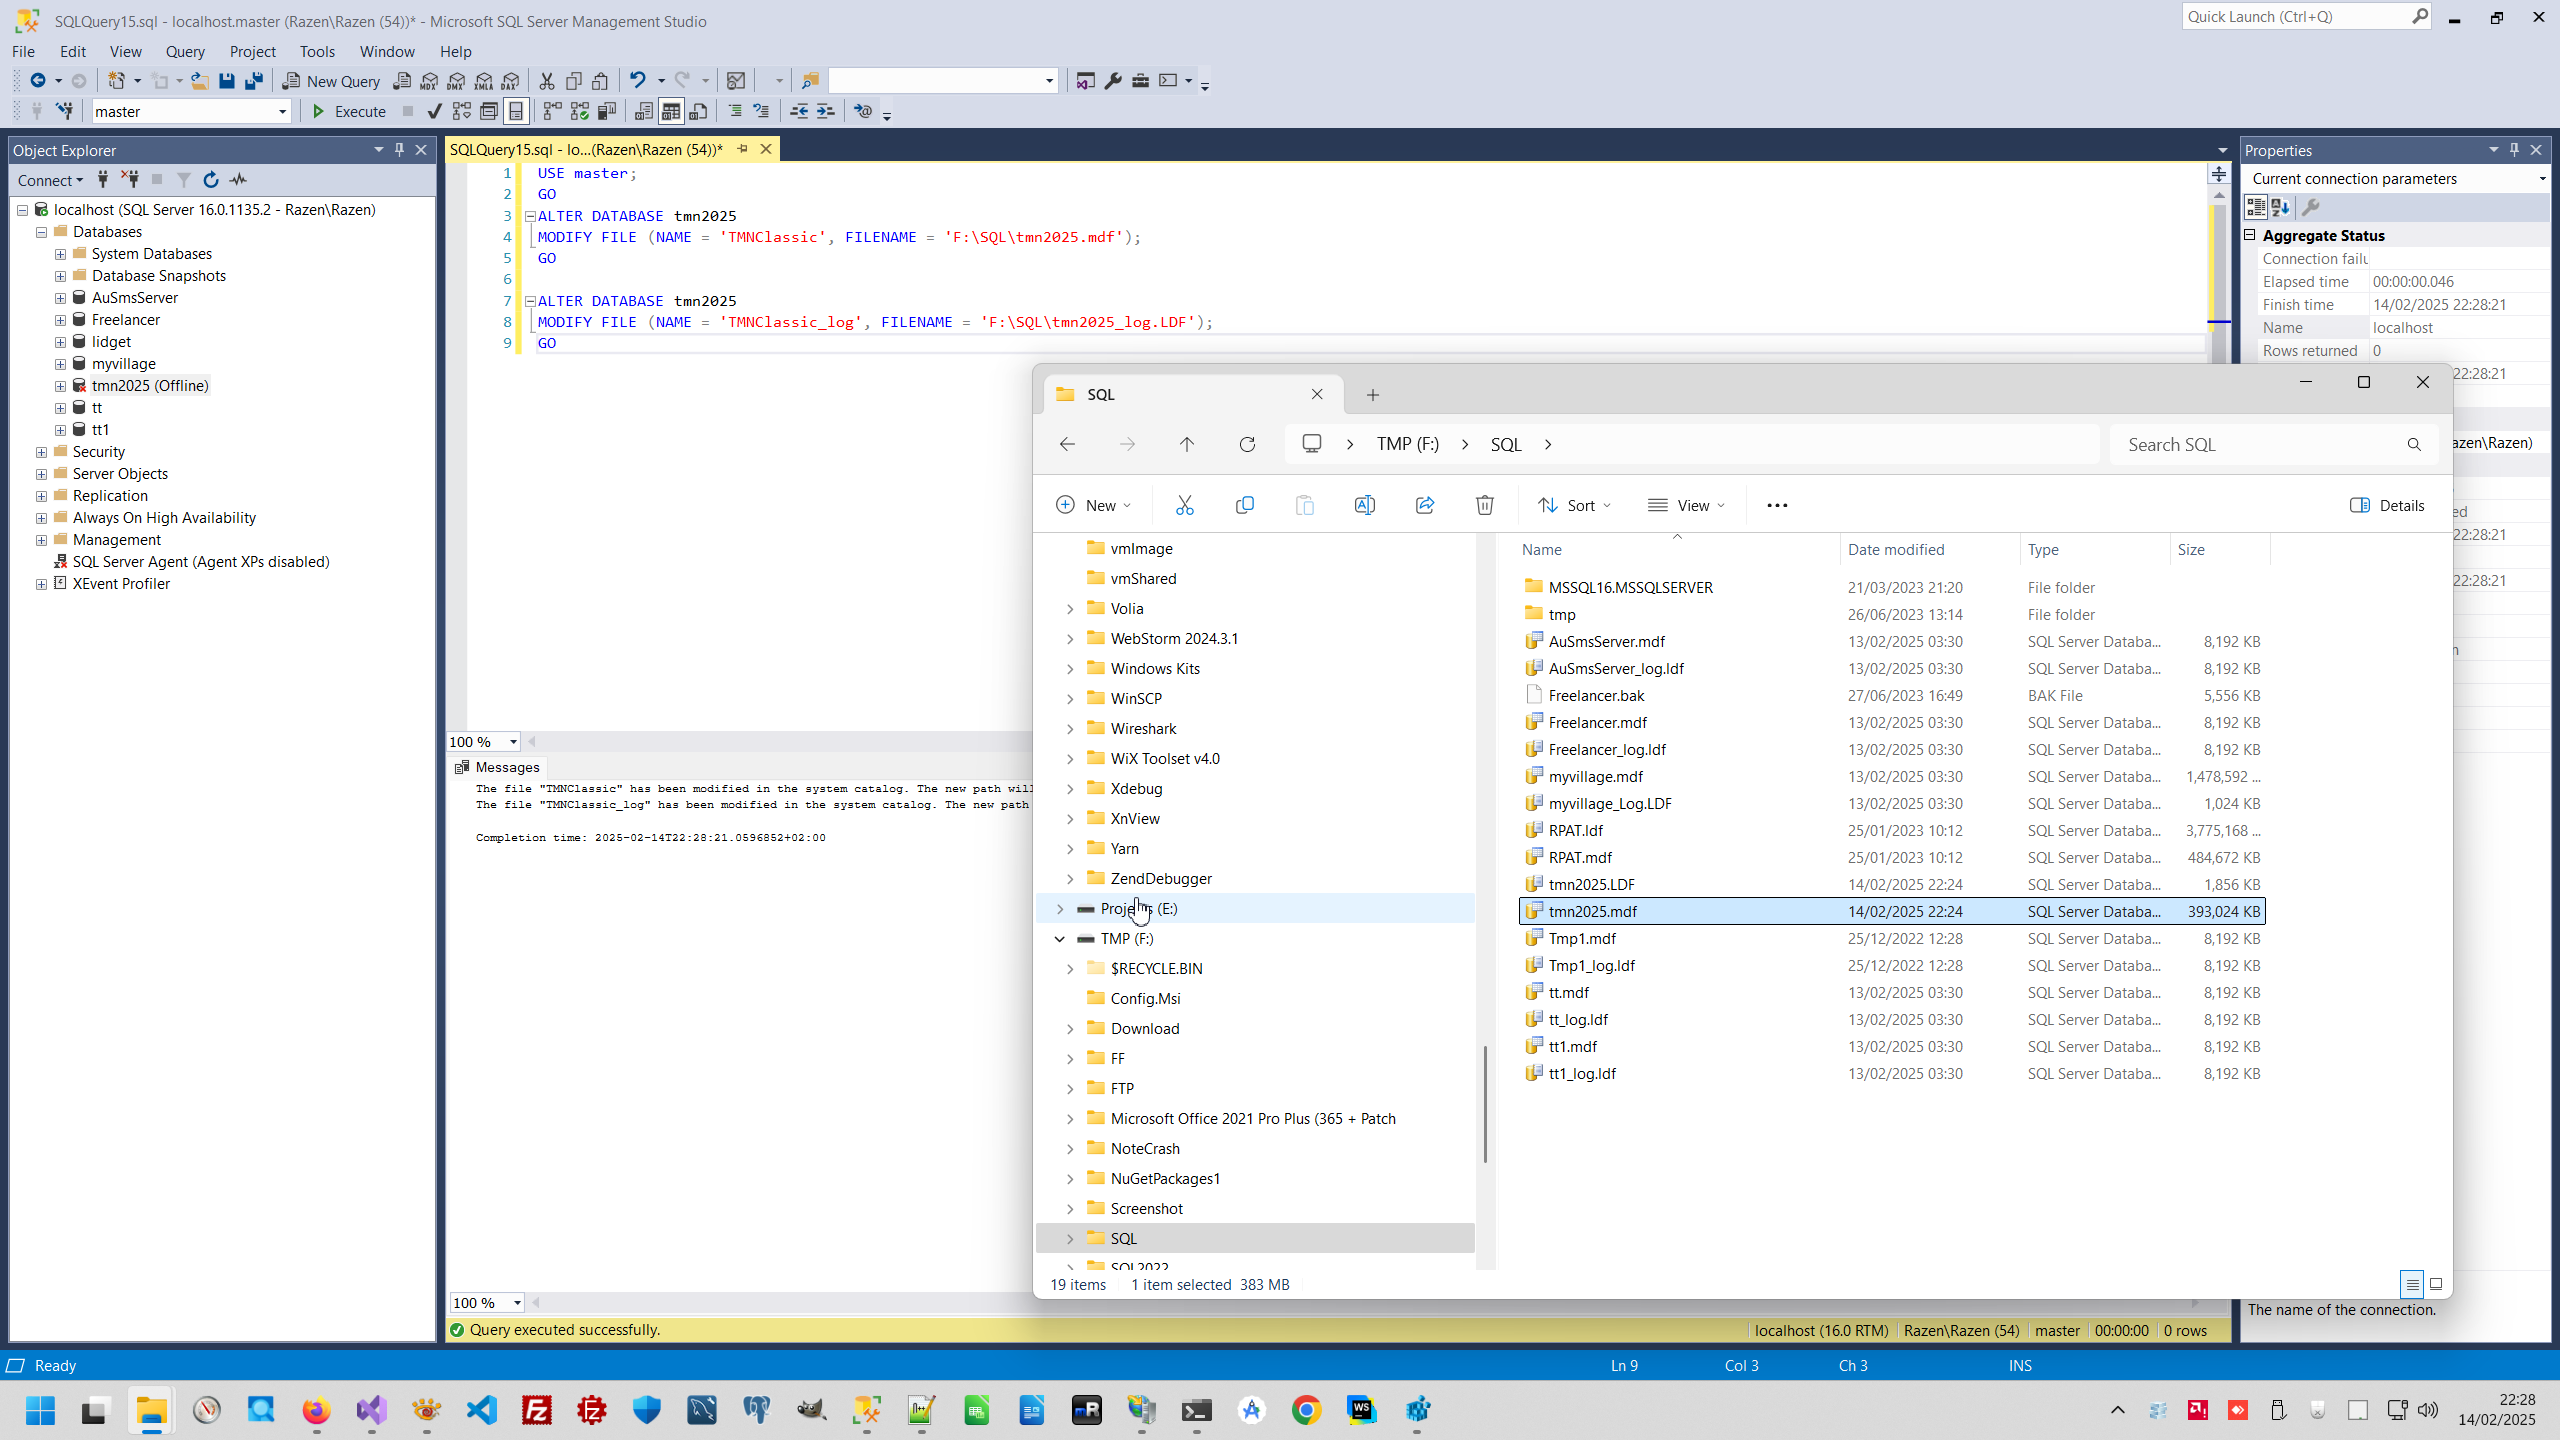Open Activity Monitor icon in Object Explorer

tap(238, 180)
